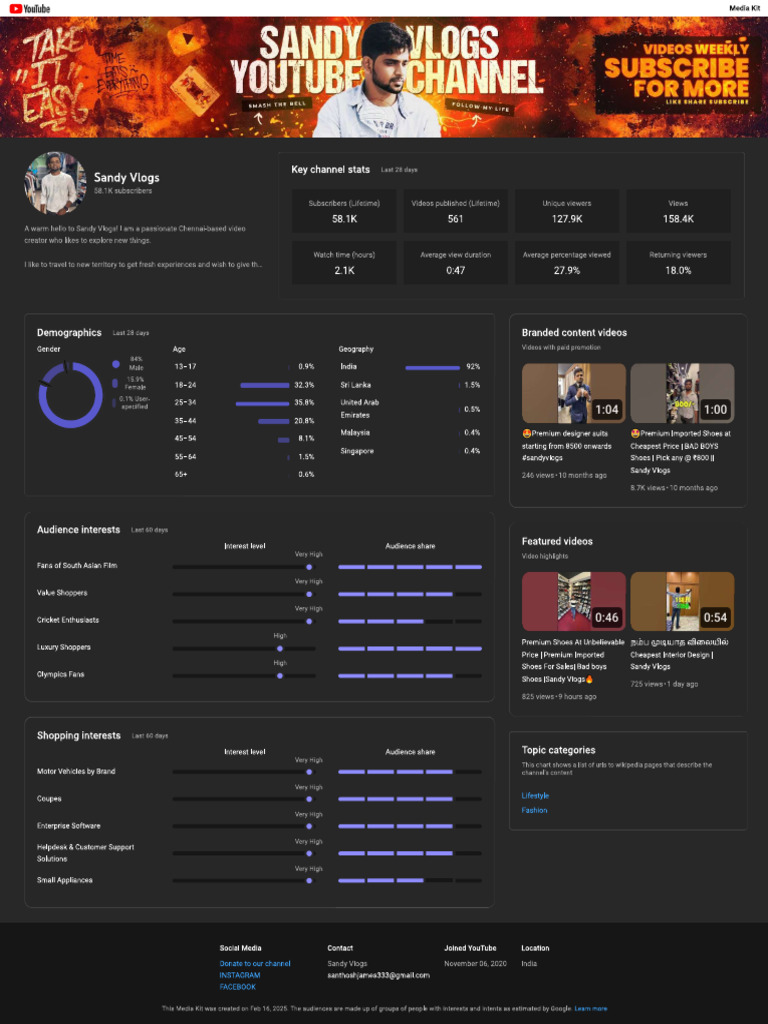The height and width of the screenshot is (1024, 768).
Task: Click the Olympics Fans interest level slider
Action: [244, 676]
